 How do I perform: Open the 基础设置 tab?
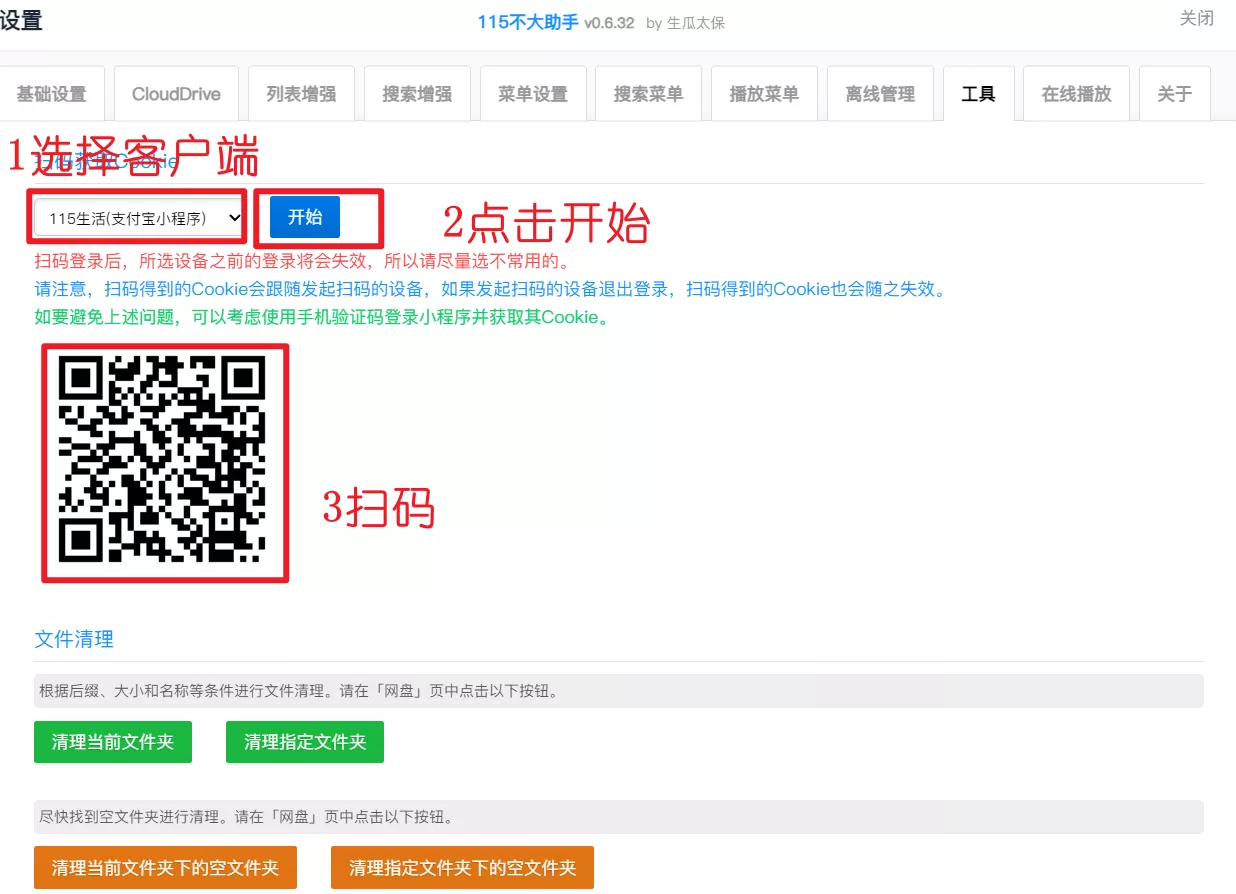(x=51, y=94)
